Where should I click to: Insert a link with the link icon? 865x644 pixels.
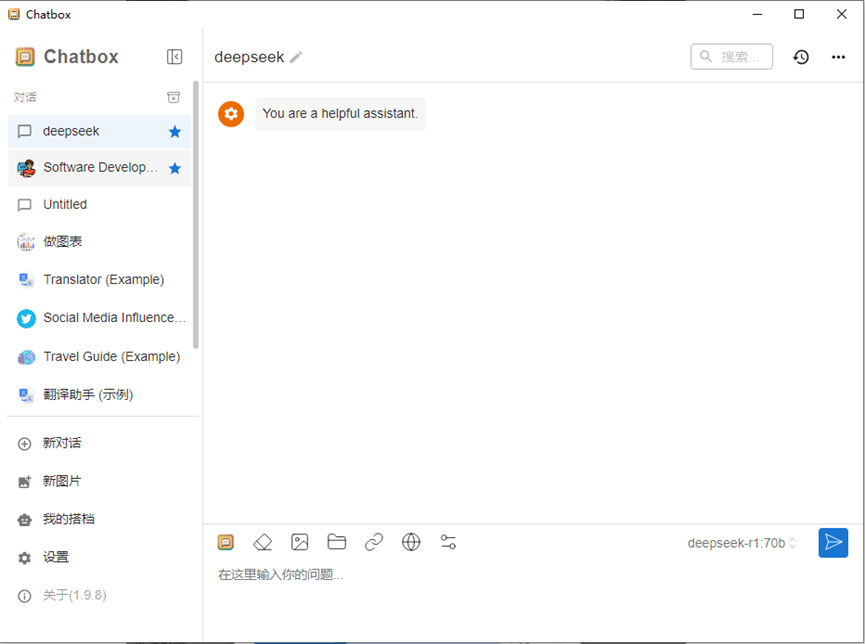(x=373, y=541)
